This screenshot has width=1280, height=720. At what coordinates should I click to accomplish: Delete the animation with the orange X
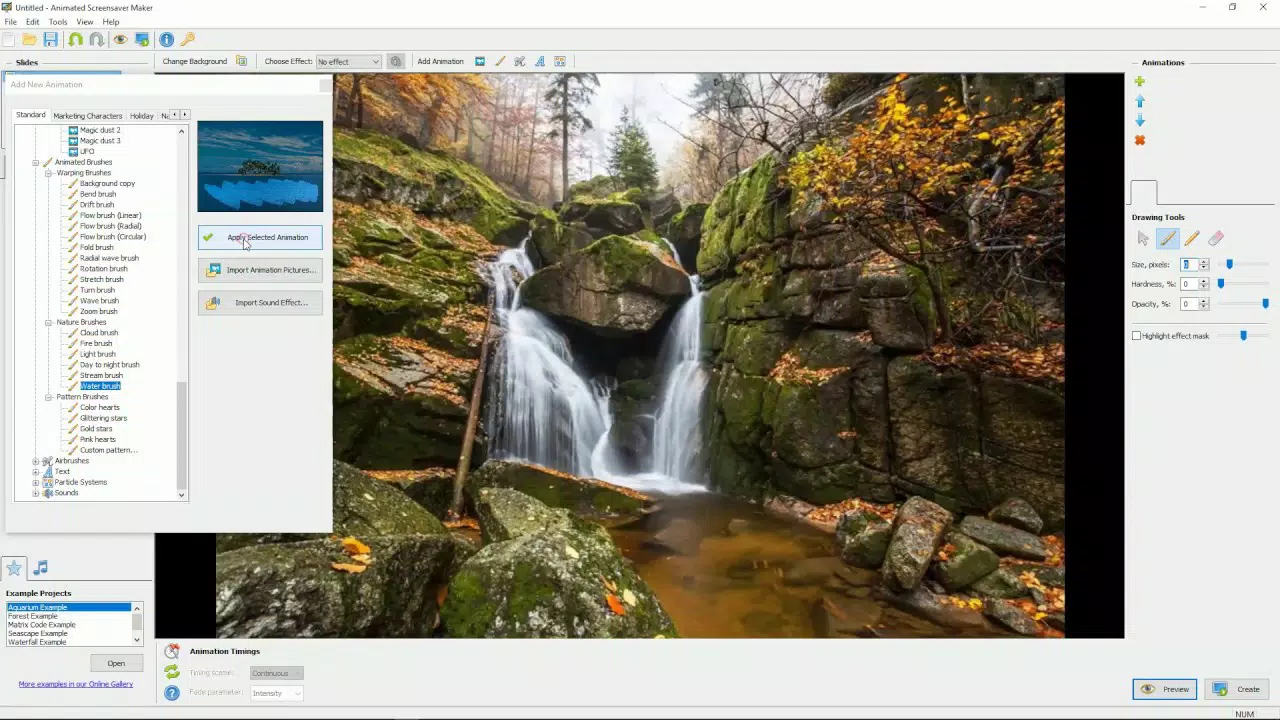[x=1140, y=141]
